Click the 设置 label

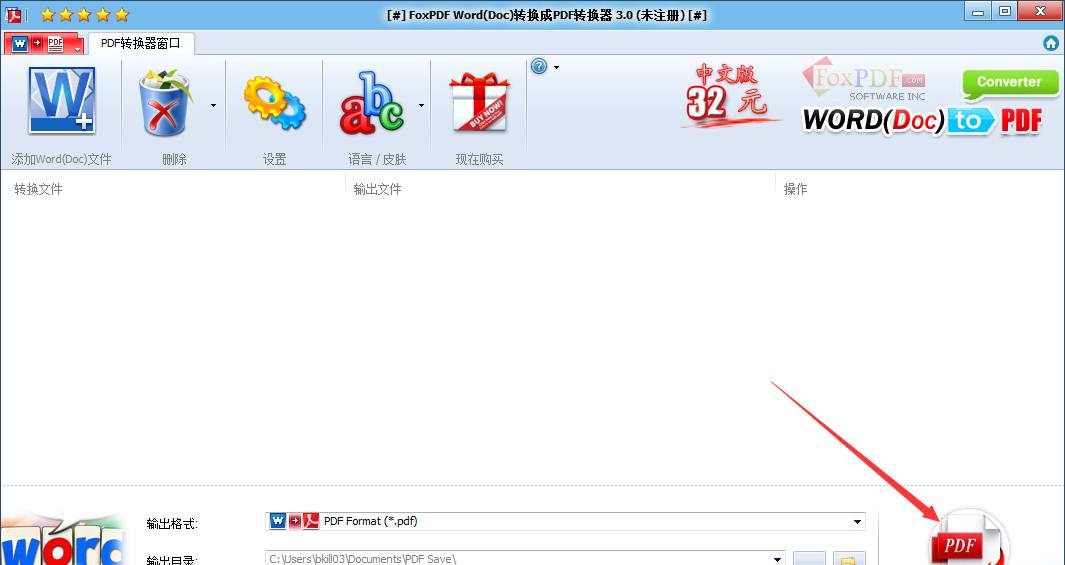click(274, 160)
